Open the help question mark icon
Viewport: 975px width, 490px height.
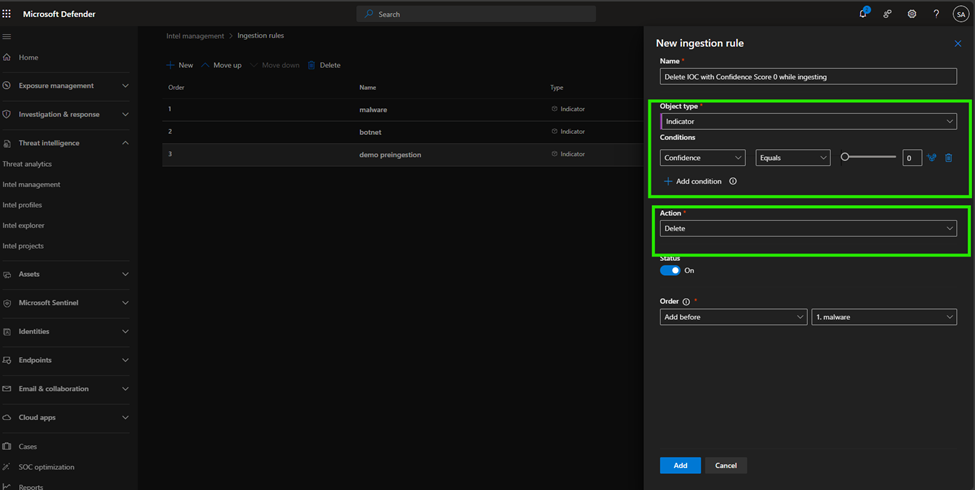936,14
